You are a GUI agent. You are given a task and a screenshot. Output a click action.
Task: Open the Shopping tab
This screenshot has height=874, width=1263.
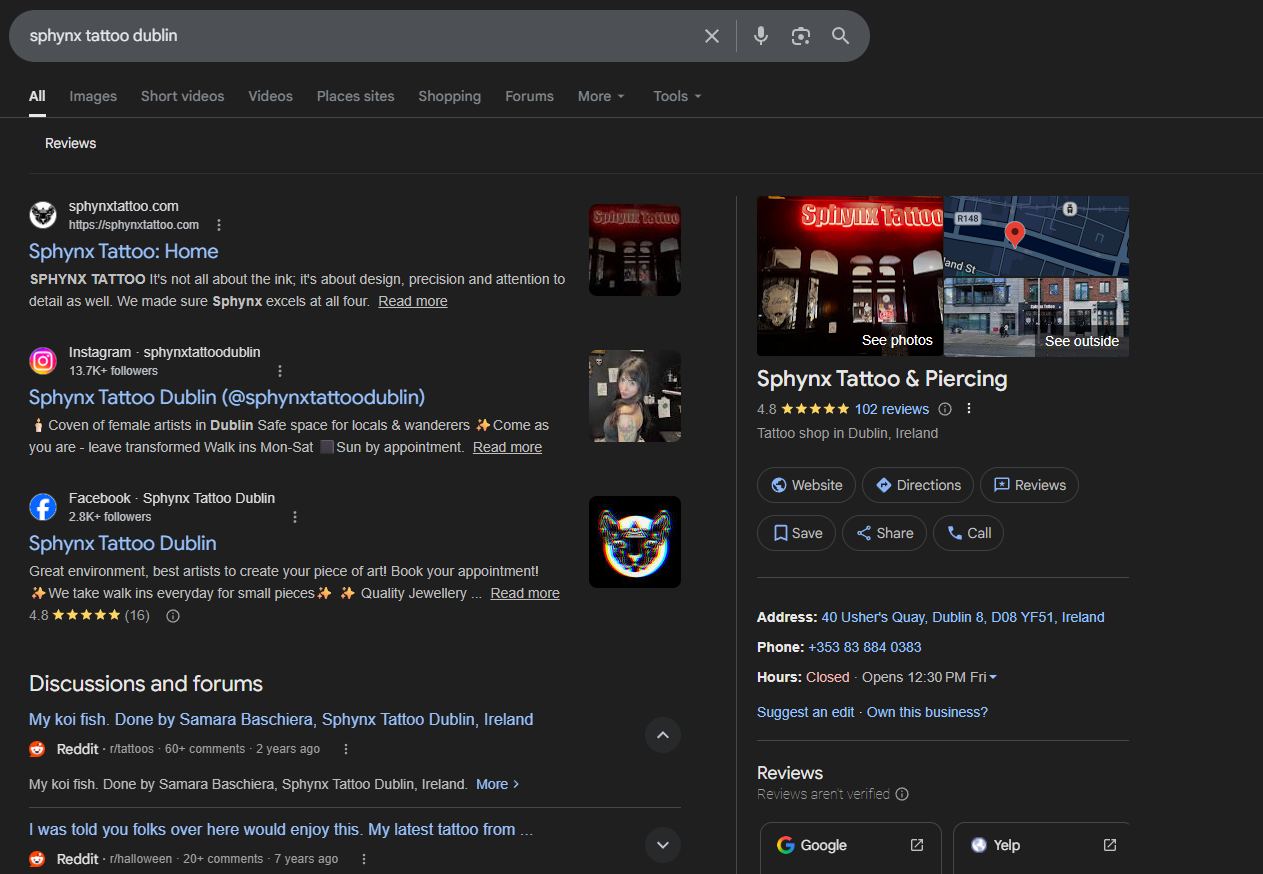pos(449,96)
